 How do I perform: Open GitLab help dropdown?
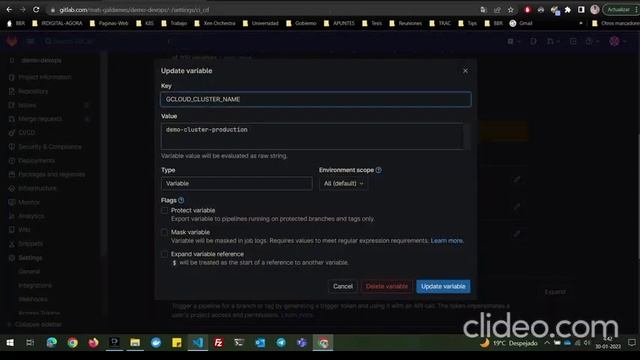point(591,41)
